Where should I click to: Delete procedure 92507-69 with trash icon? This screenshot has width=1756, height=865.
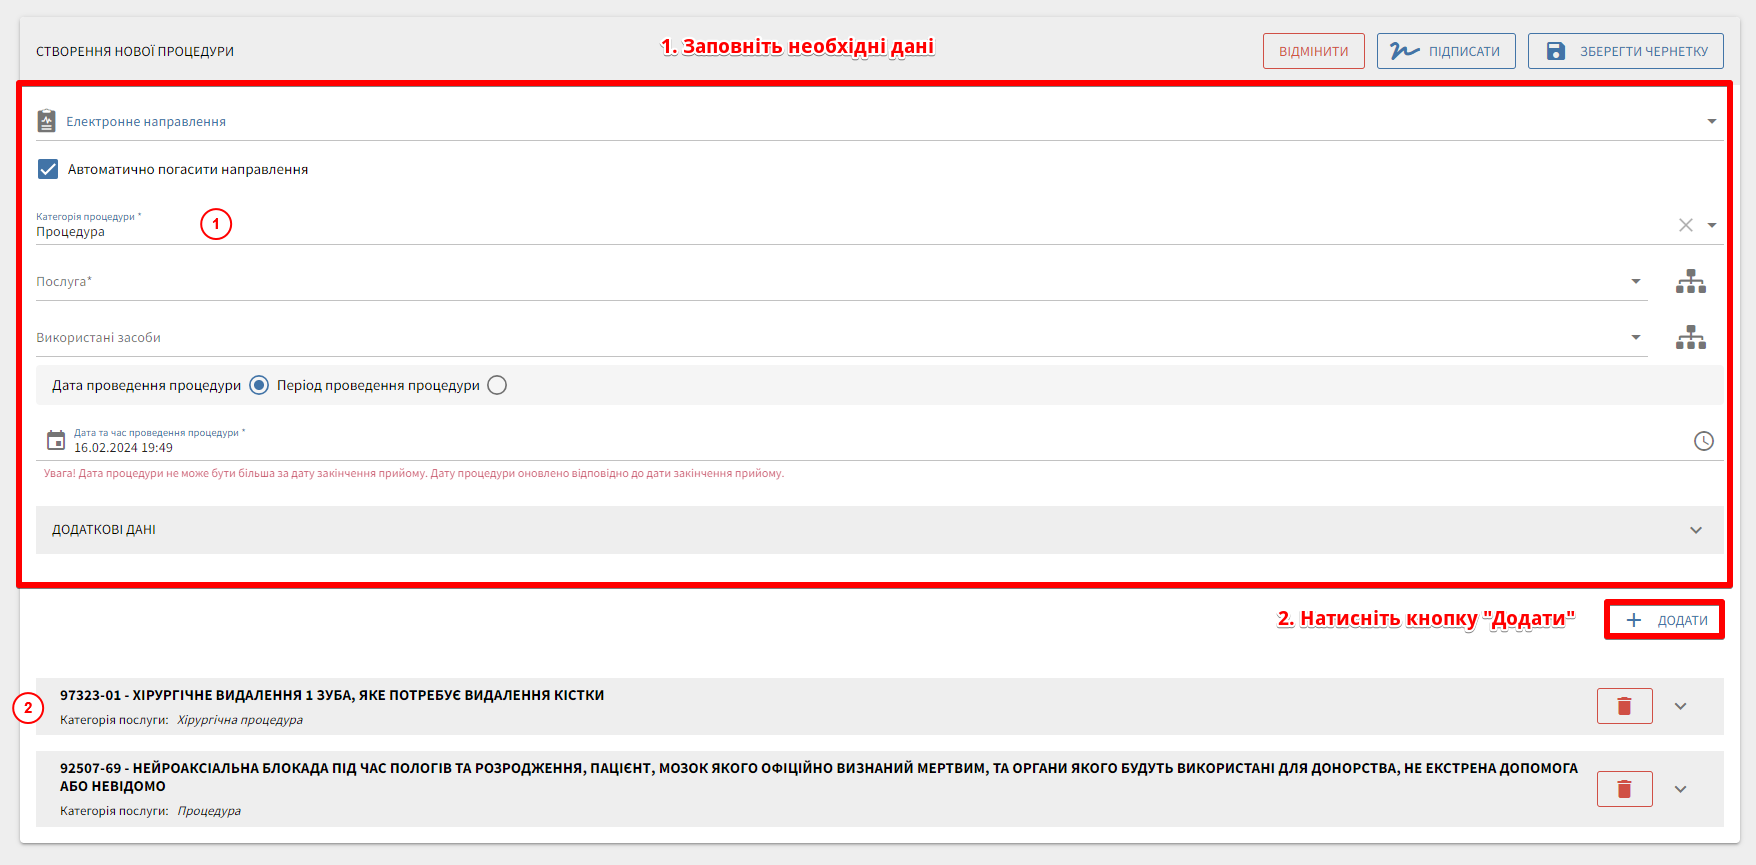coord(1624,789)
